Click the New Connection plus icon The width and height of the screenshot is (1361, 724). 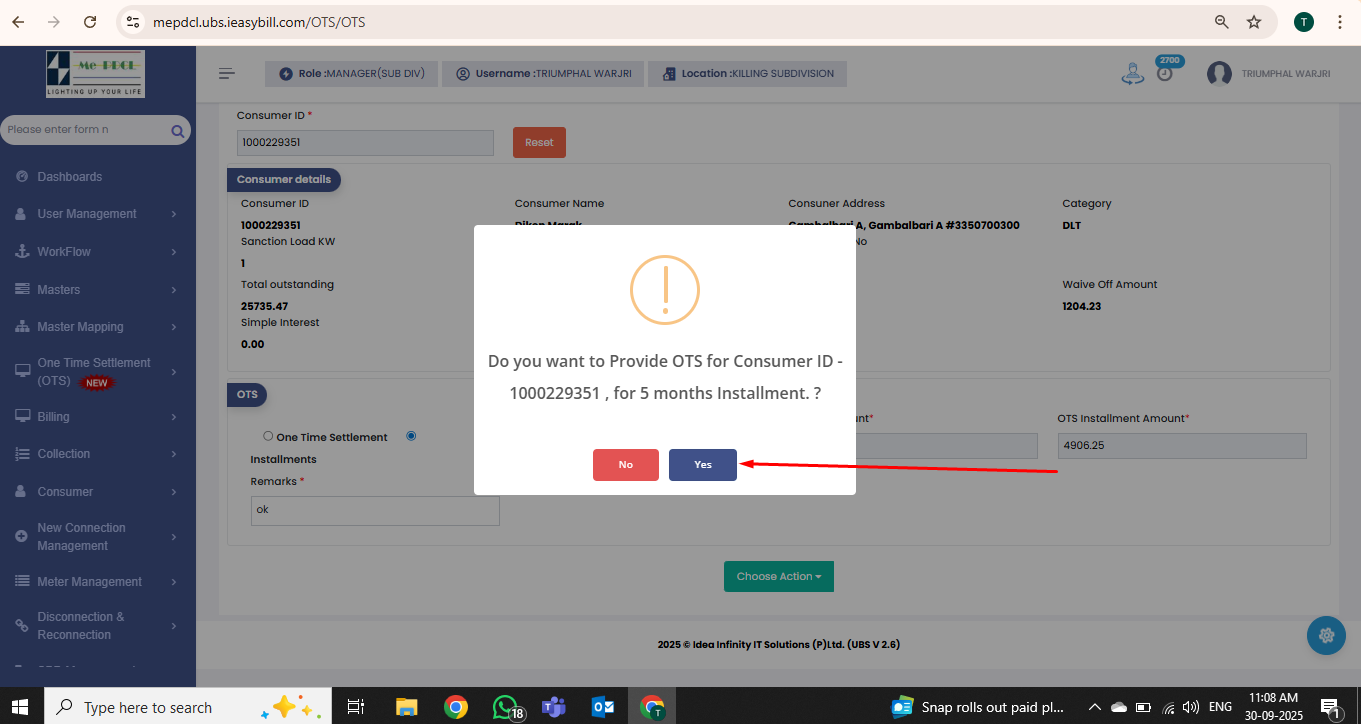tap(22, 537)
